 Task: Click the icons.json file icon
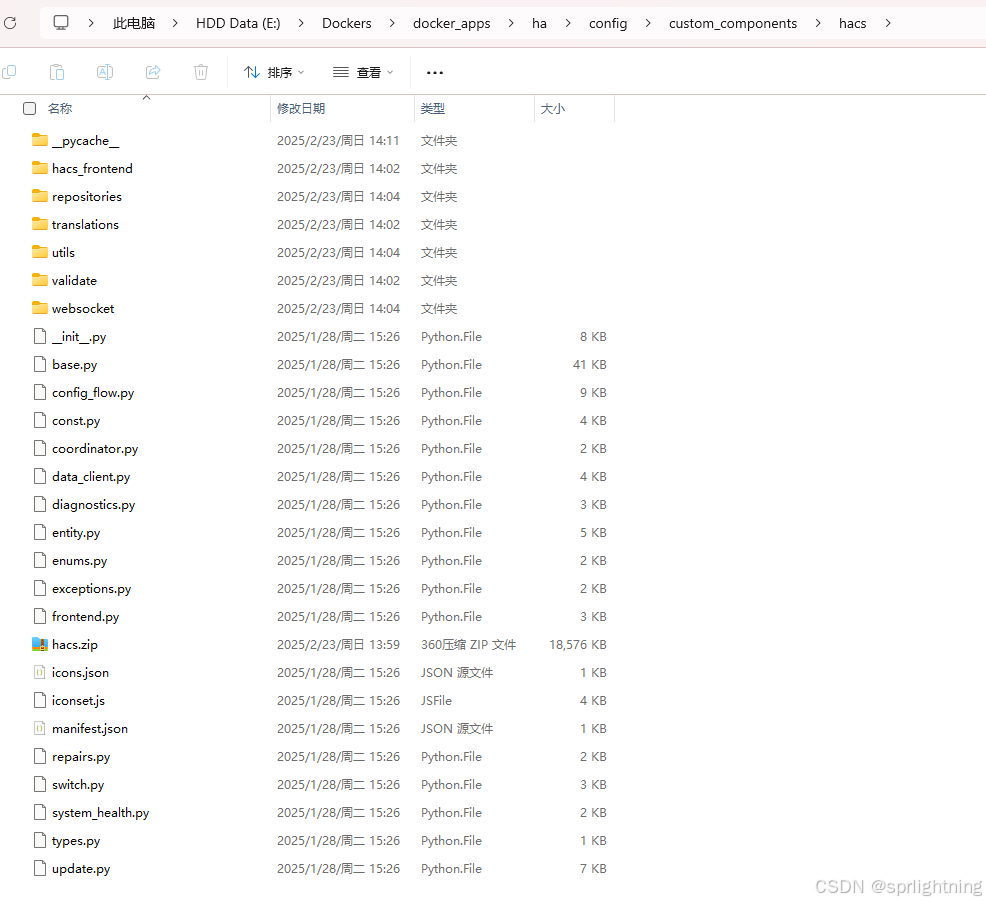pos(40,672)
